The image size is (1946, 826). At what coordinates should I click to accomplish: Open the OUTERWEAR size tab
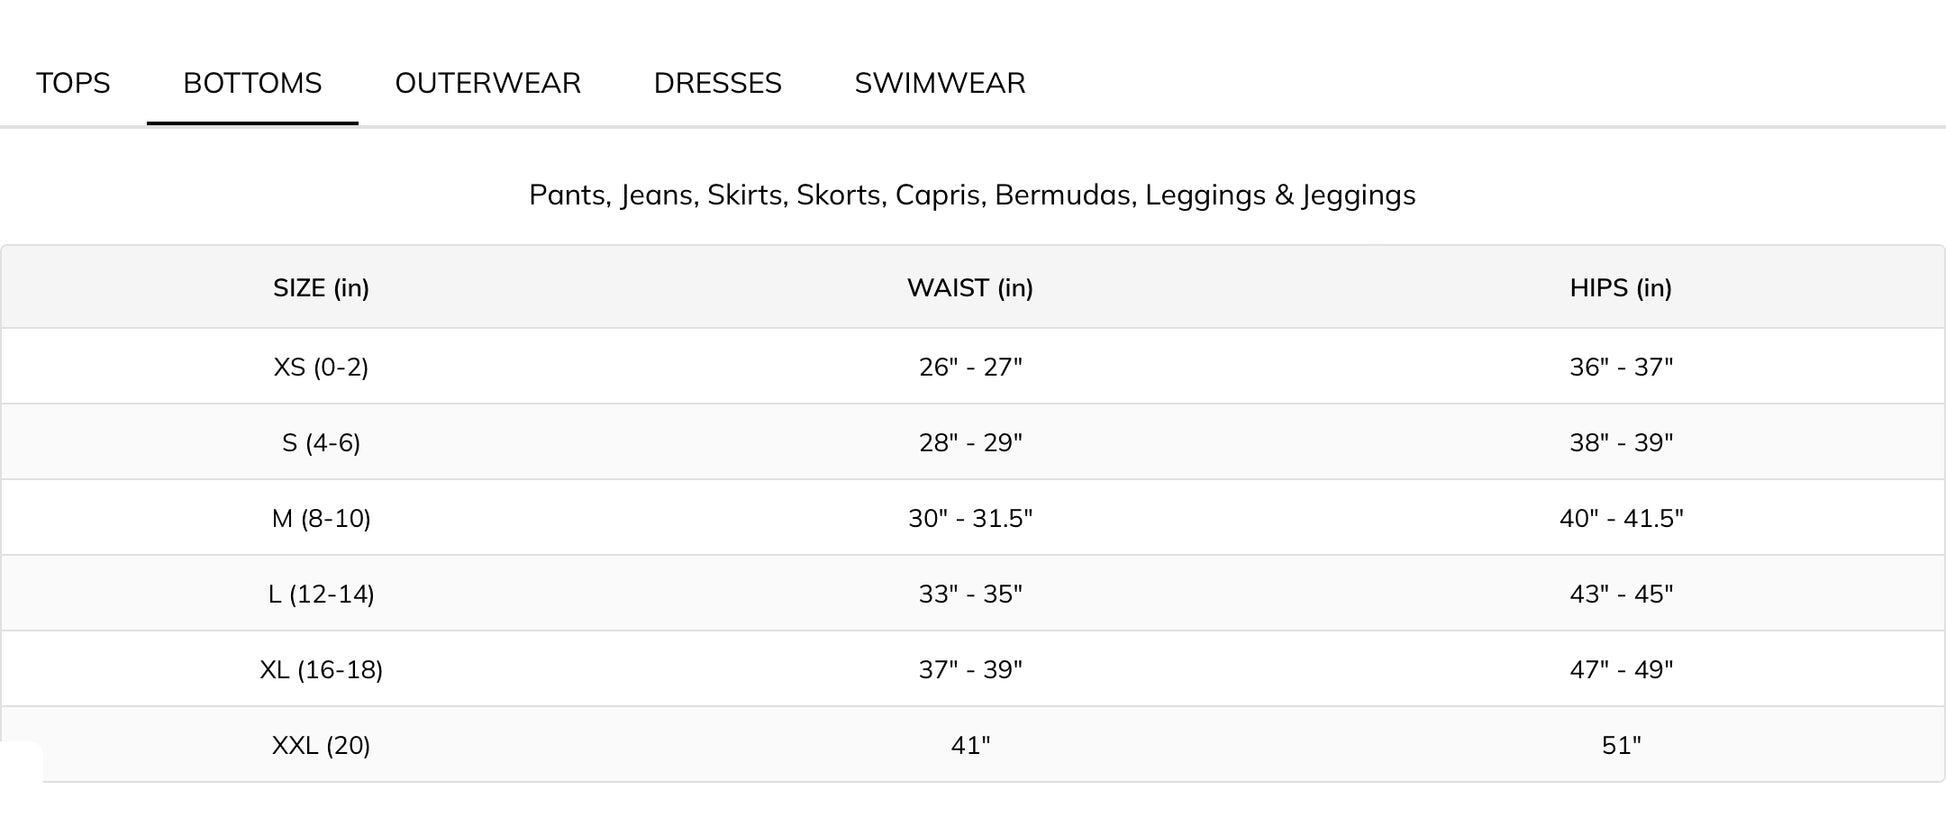tap(488, 83)
